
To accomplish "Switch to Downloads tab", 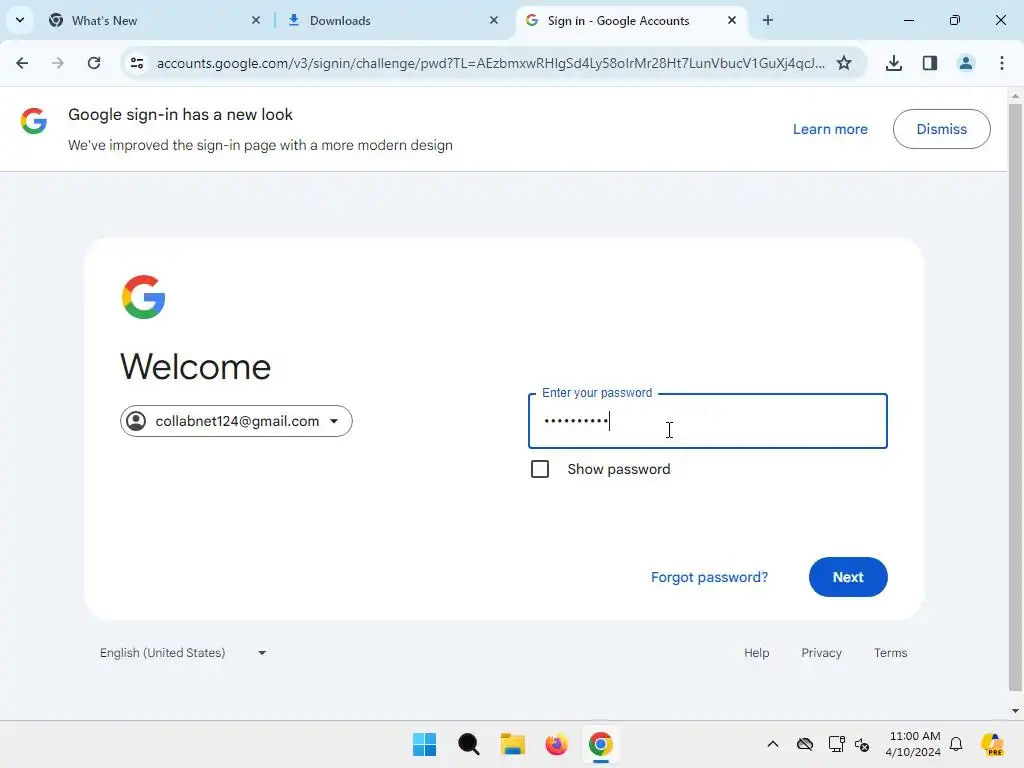I will [x=392, y=20].
